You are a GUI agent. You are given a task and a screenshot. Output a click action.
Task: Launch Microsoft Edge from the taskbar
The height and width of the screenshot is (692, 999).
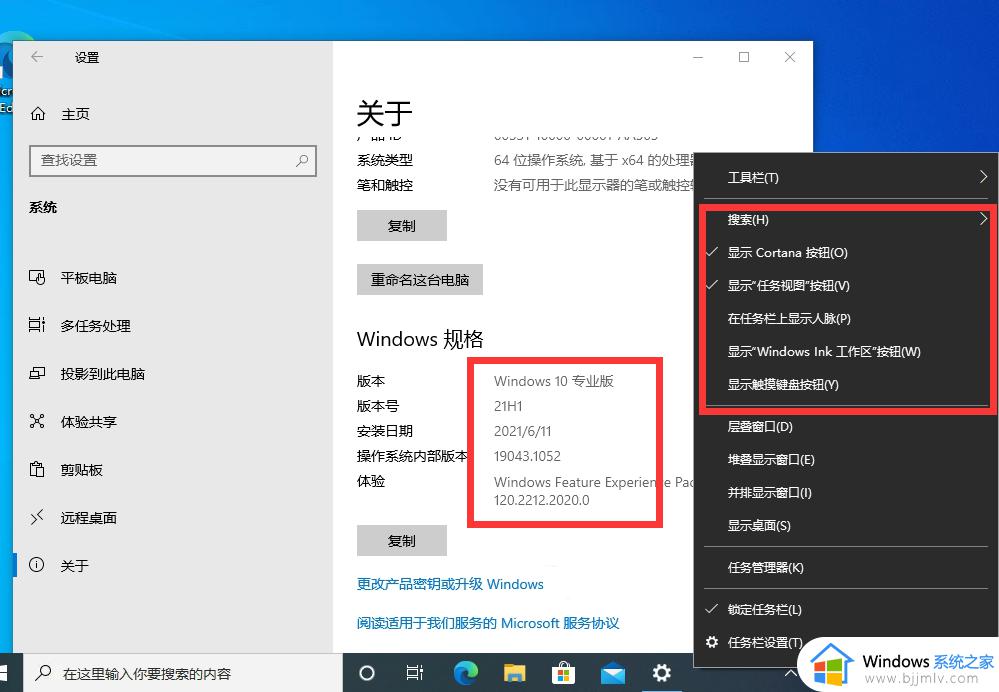(x=466, y=673)
